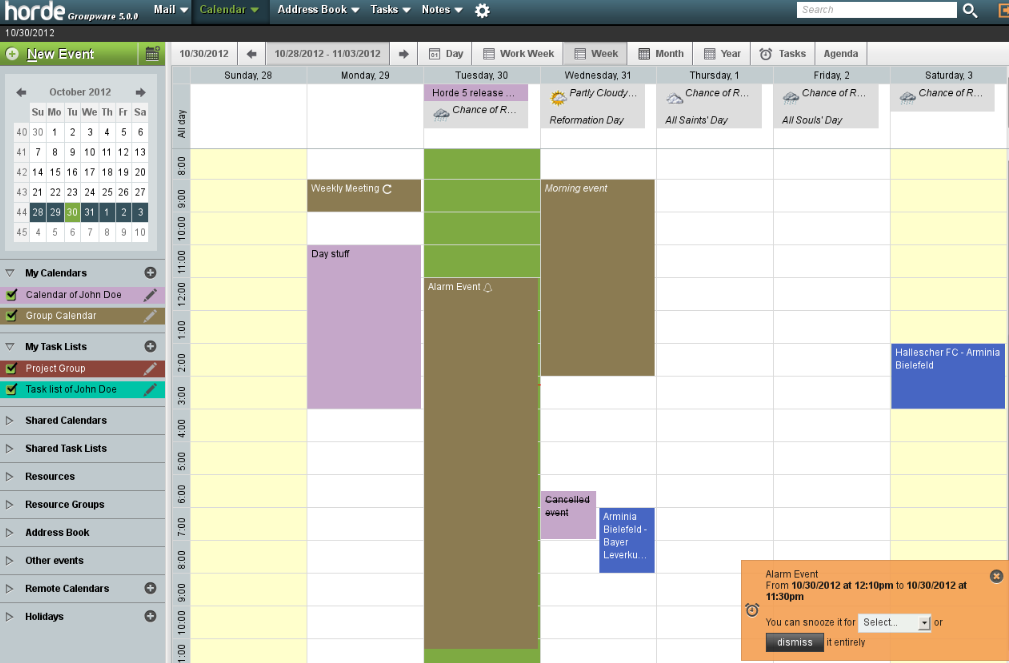This screenshot has width=1009, height=663.
Task: Toggle Calendar of John Doe checkbox
Action: pos(11,295)
